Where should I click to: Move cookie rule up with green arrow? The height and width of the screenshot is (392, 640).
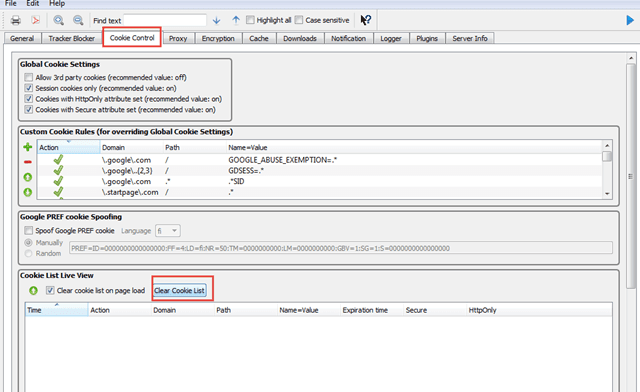tap(27, 177)
